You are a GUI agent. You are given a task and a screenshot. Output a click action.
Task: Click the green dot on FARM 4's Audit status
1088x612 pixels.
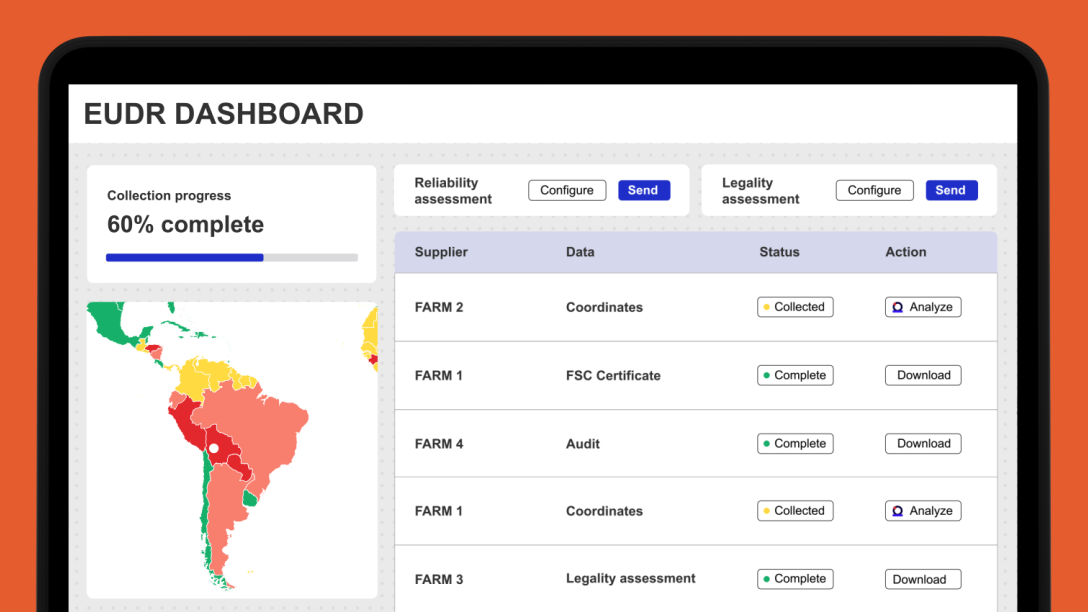766,443
